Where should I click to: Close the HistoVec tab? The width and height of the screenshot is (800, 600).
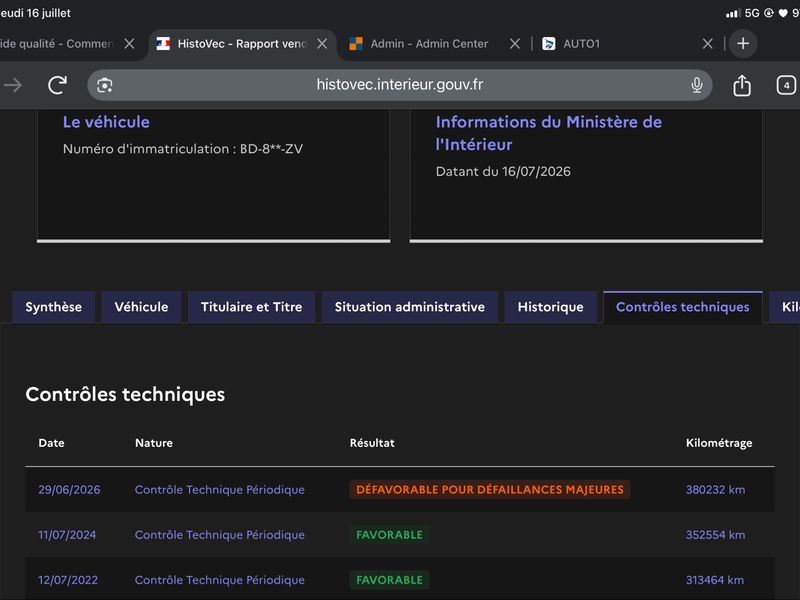tap(322, 44)
